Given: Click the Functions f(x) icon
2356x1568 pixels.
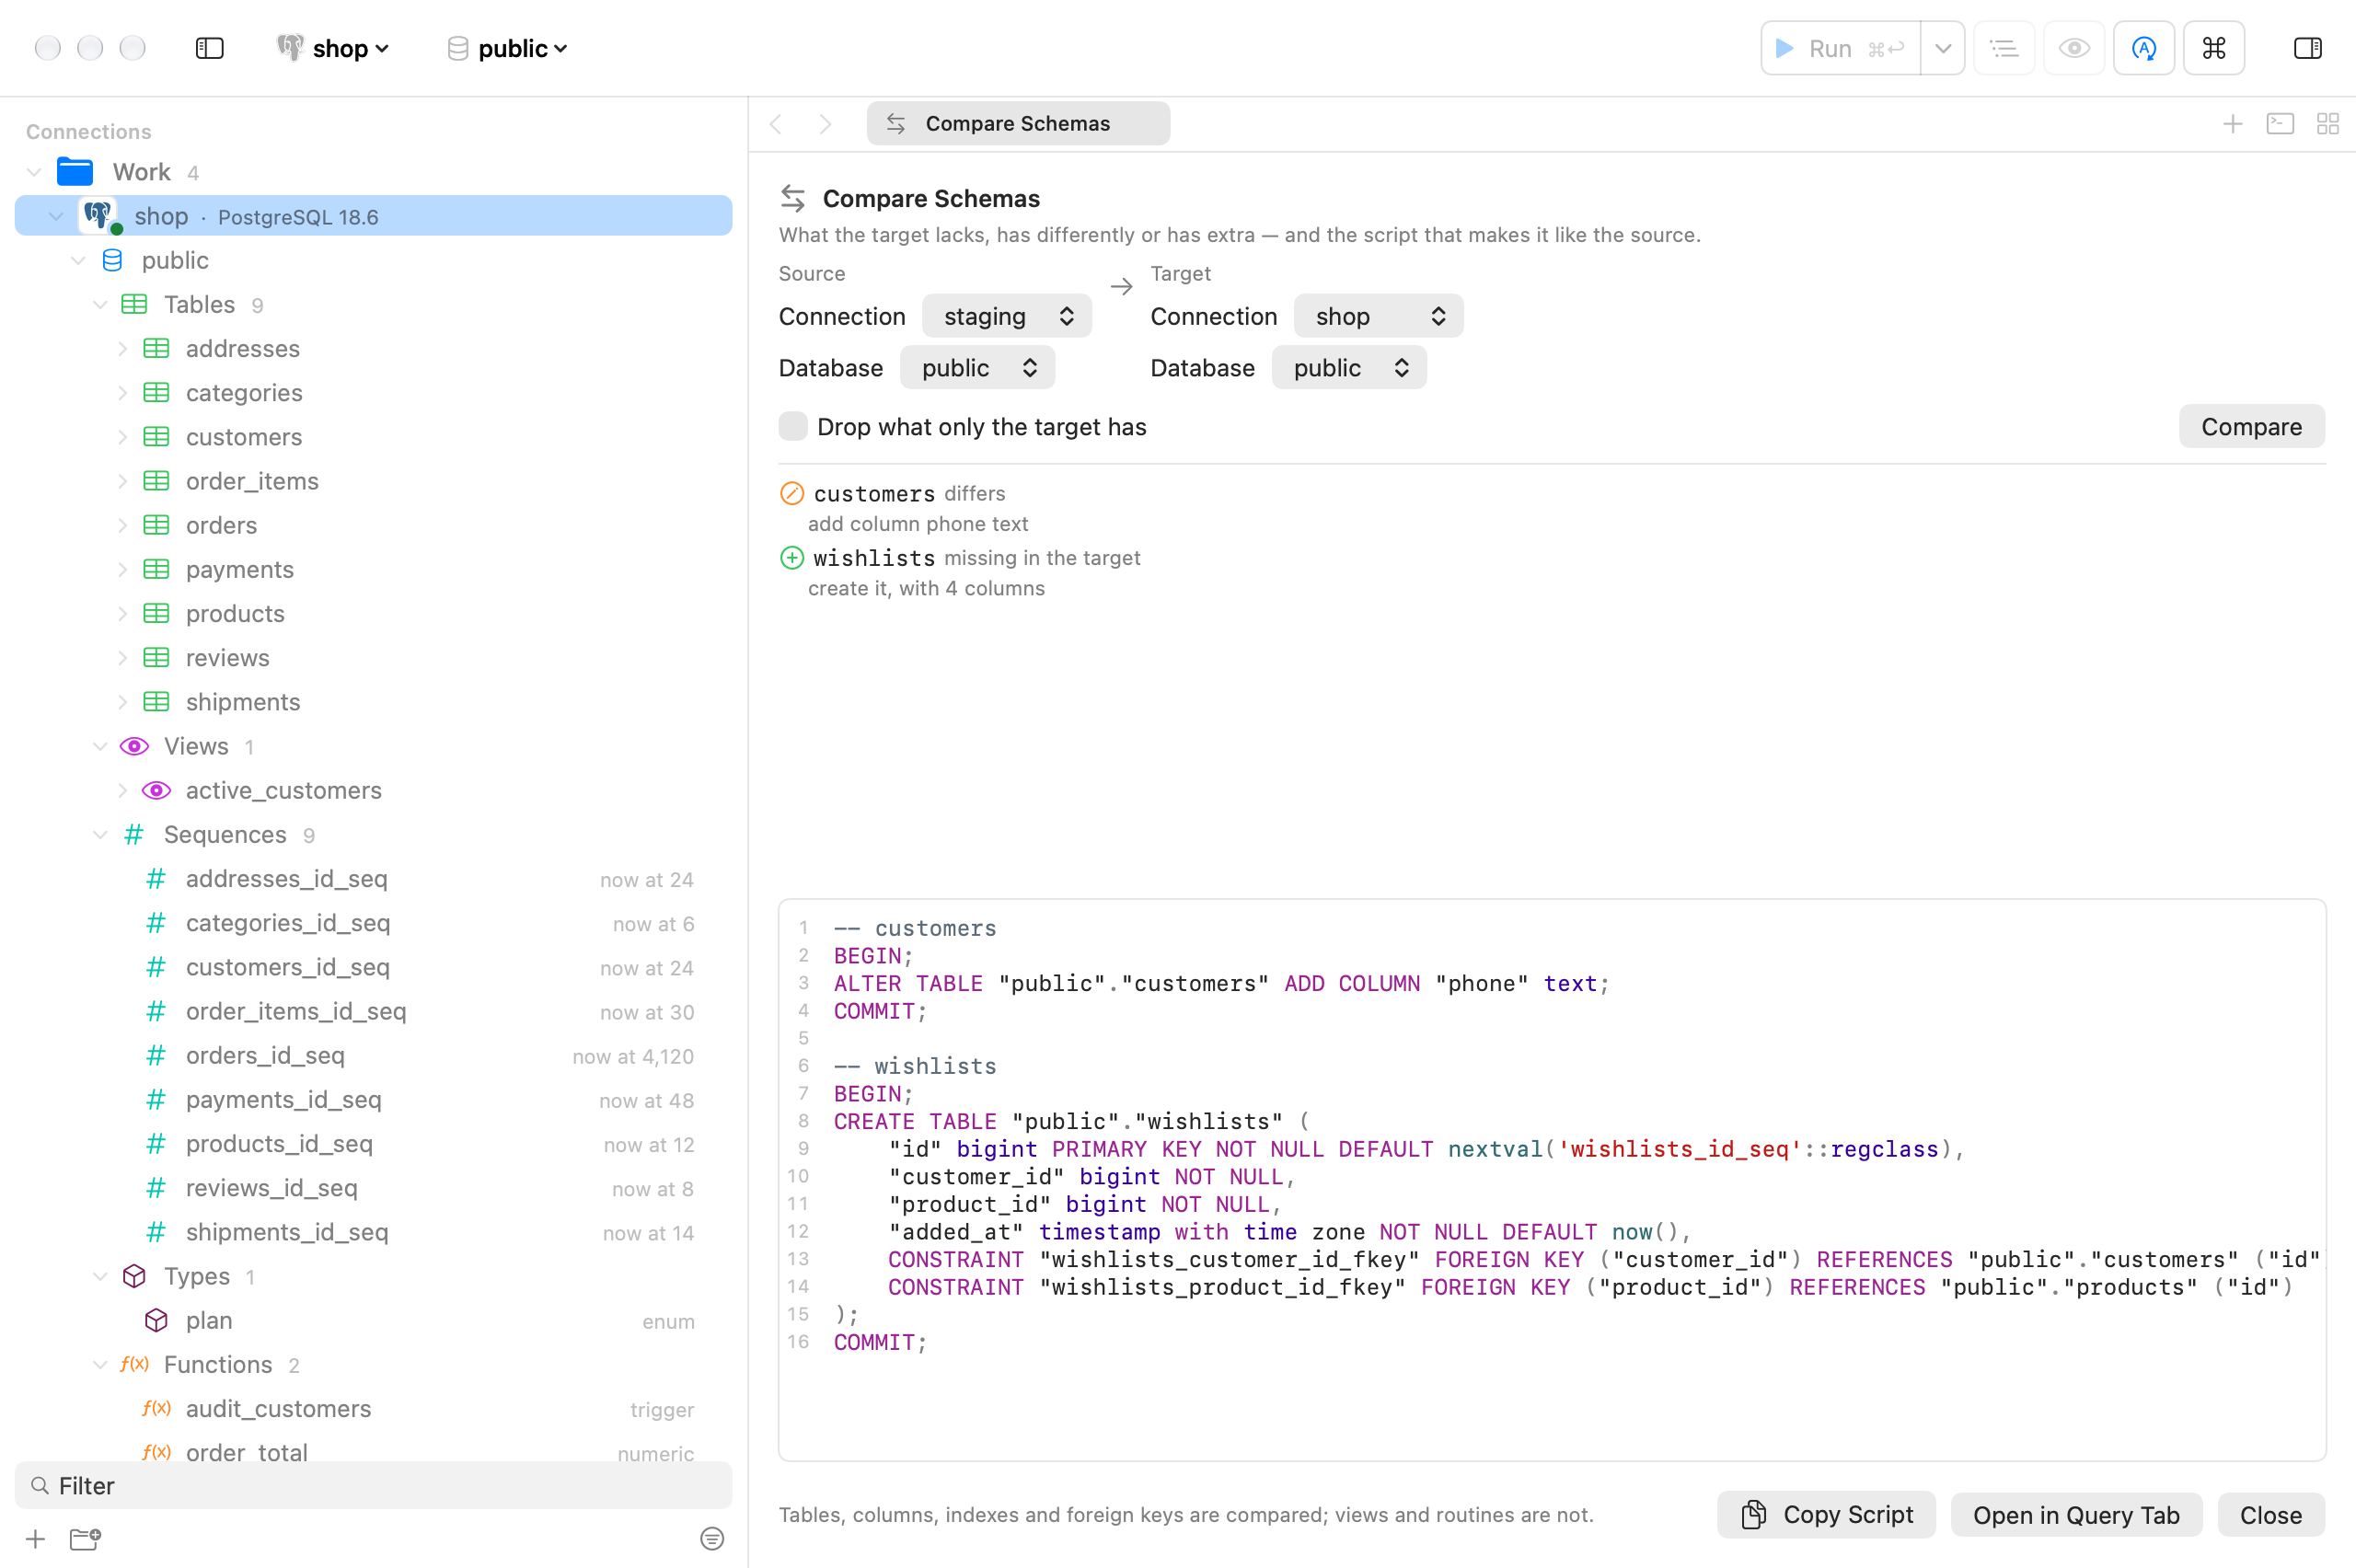Looking at the screenshot, I should tap(134, 1364).
